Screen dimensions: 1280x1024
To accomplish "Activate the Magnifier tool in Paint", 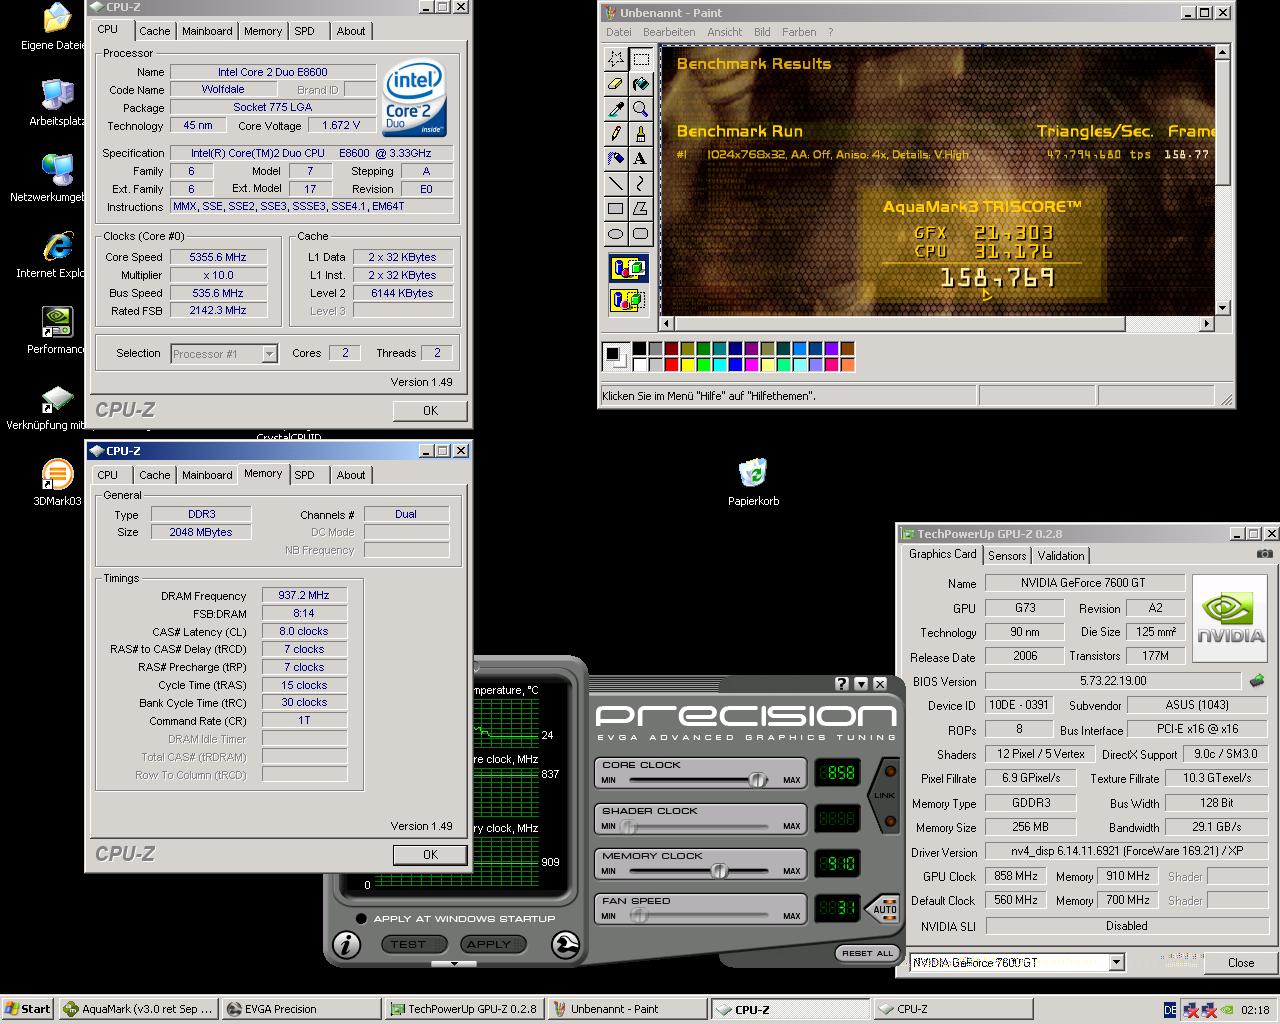I will (641, 109).
